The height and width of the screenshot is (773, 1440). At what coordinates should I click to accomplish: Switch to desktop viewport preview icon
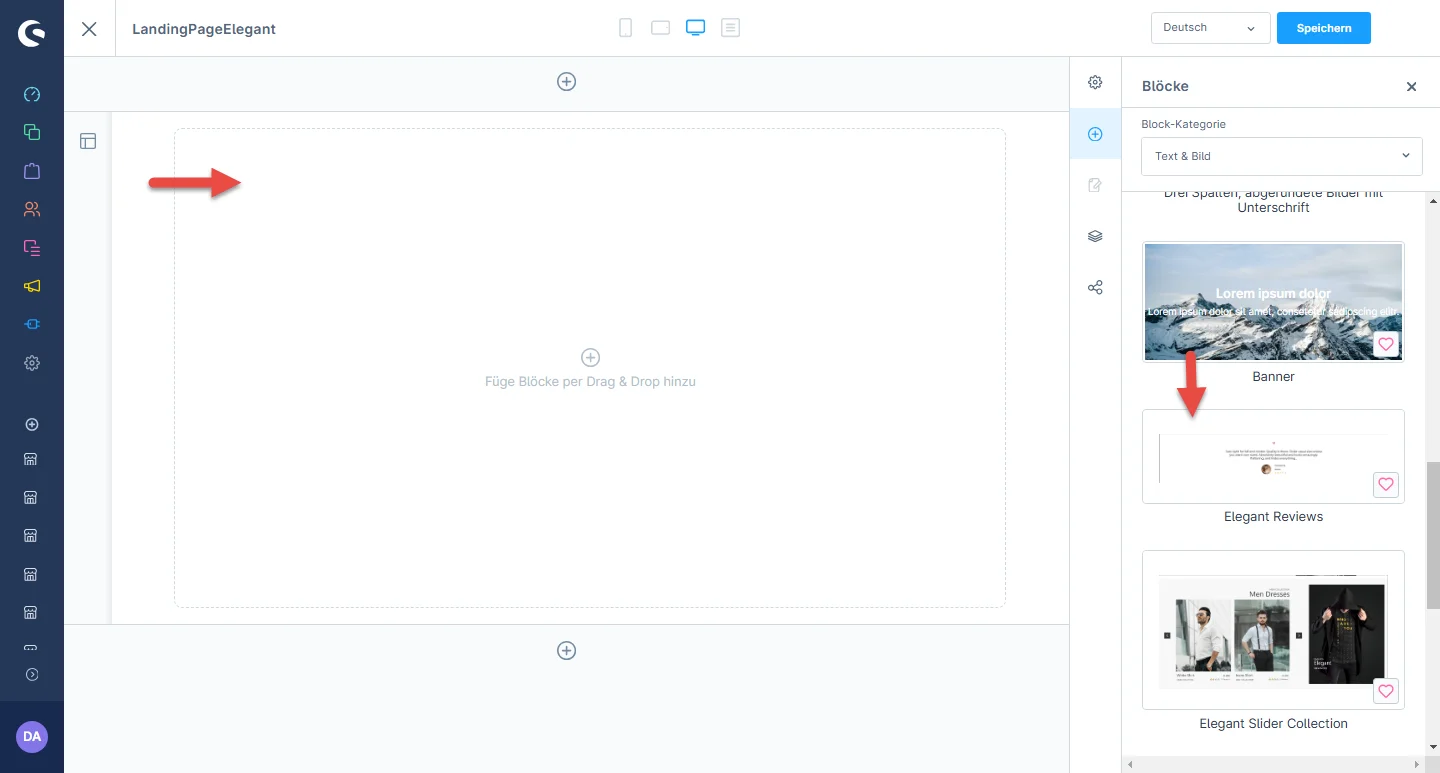tap(696, 28)
